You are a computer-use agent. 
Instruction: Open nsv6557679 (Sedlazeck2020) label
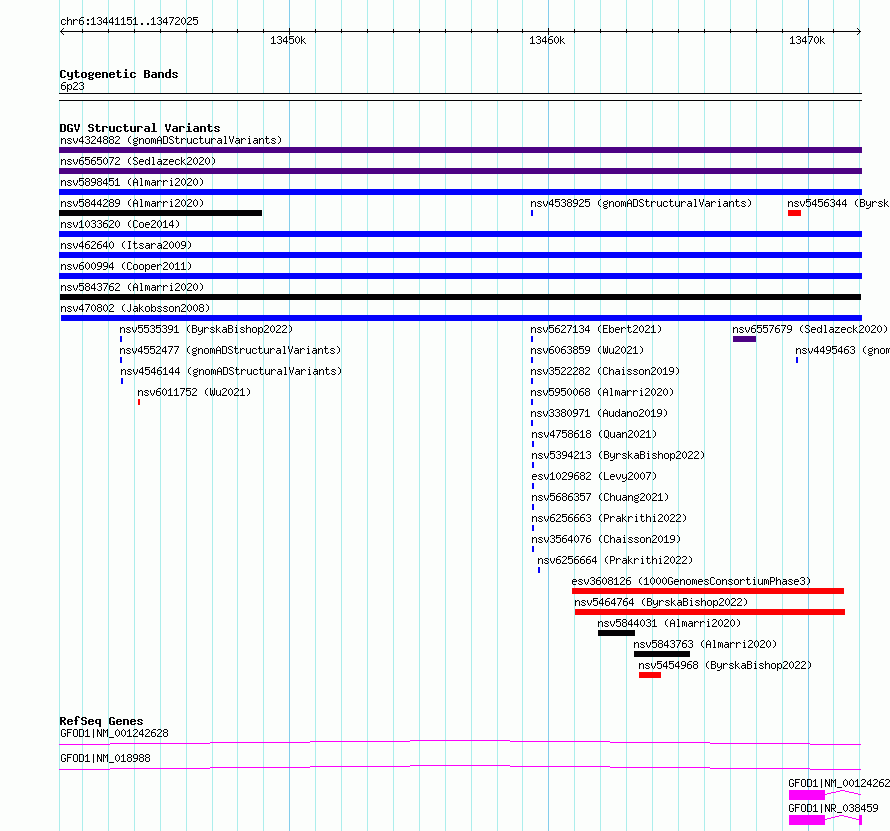point(810,329)
